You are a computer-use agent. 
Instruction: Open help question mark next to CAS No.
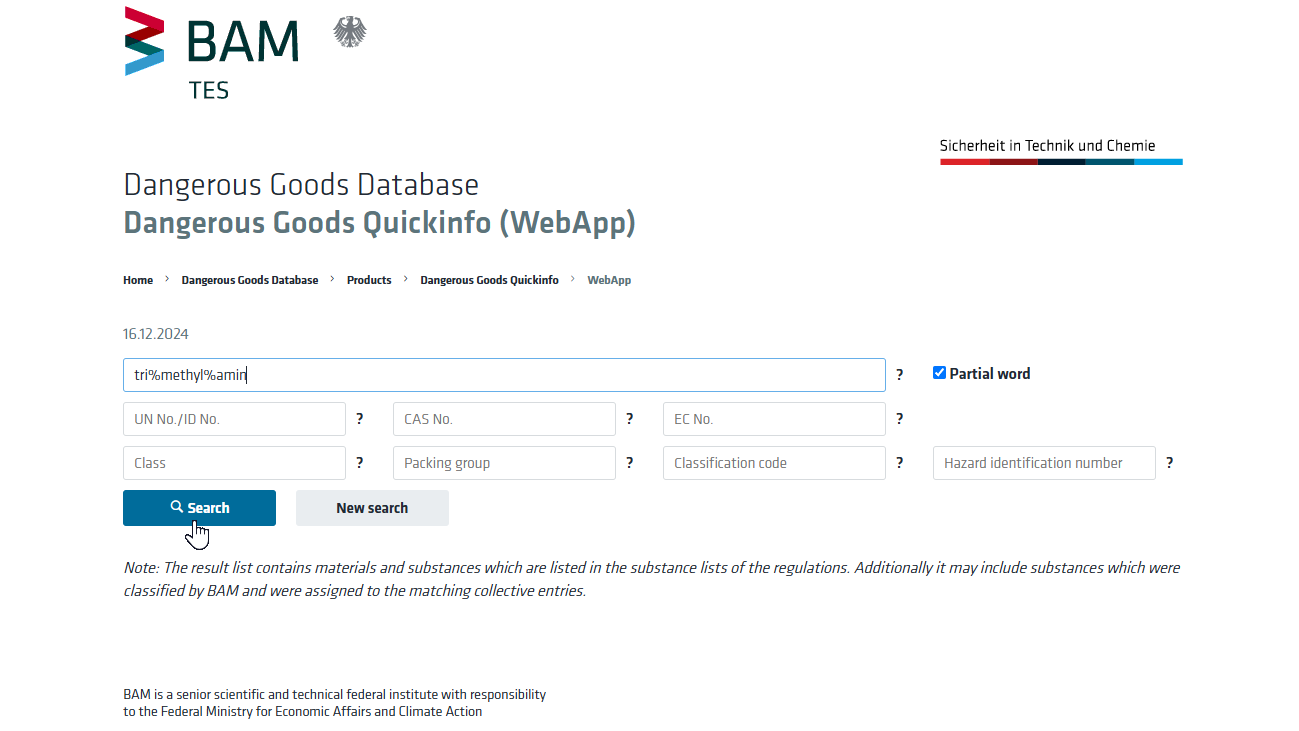click(629, 419)
